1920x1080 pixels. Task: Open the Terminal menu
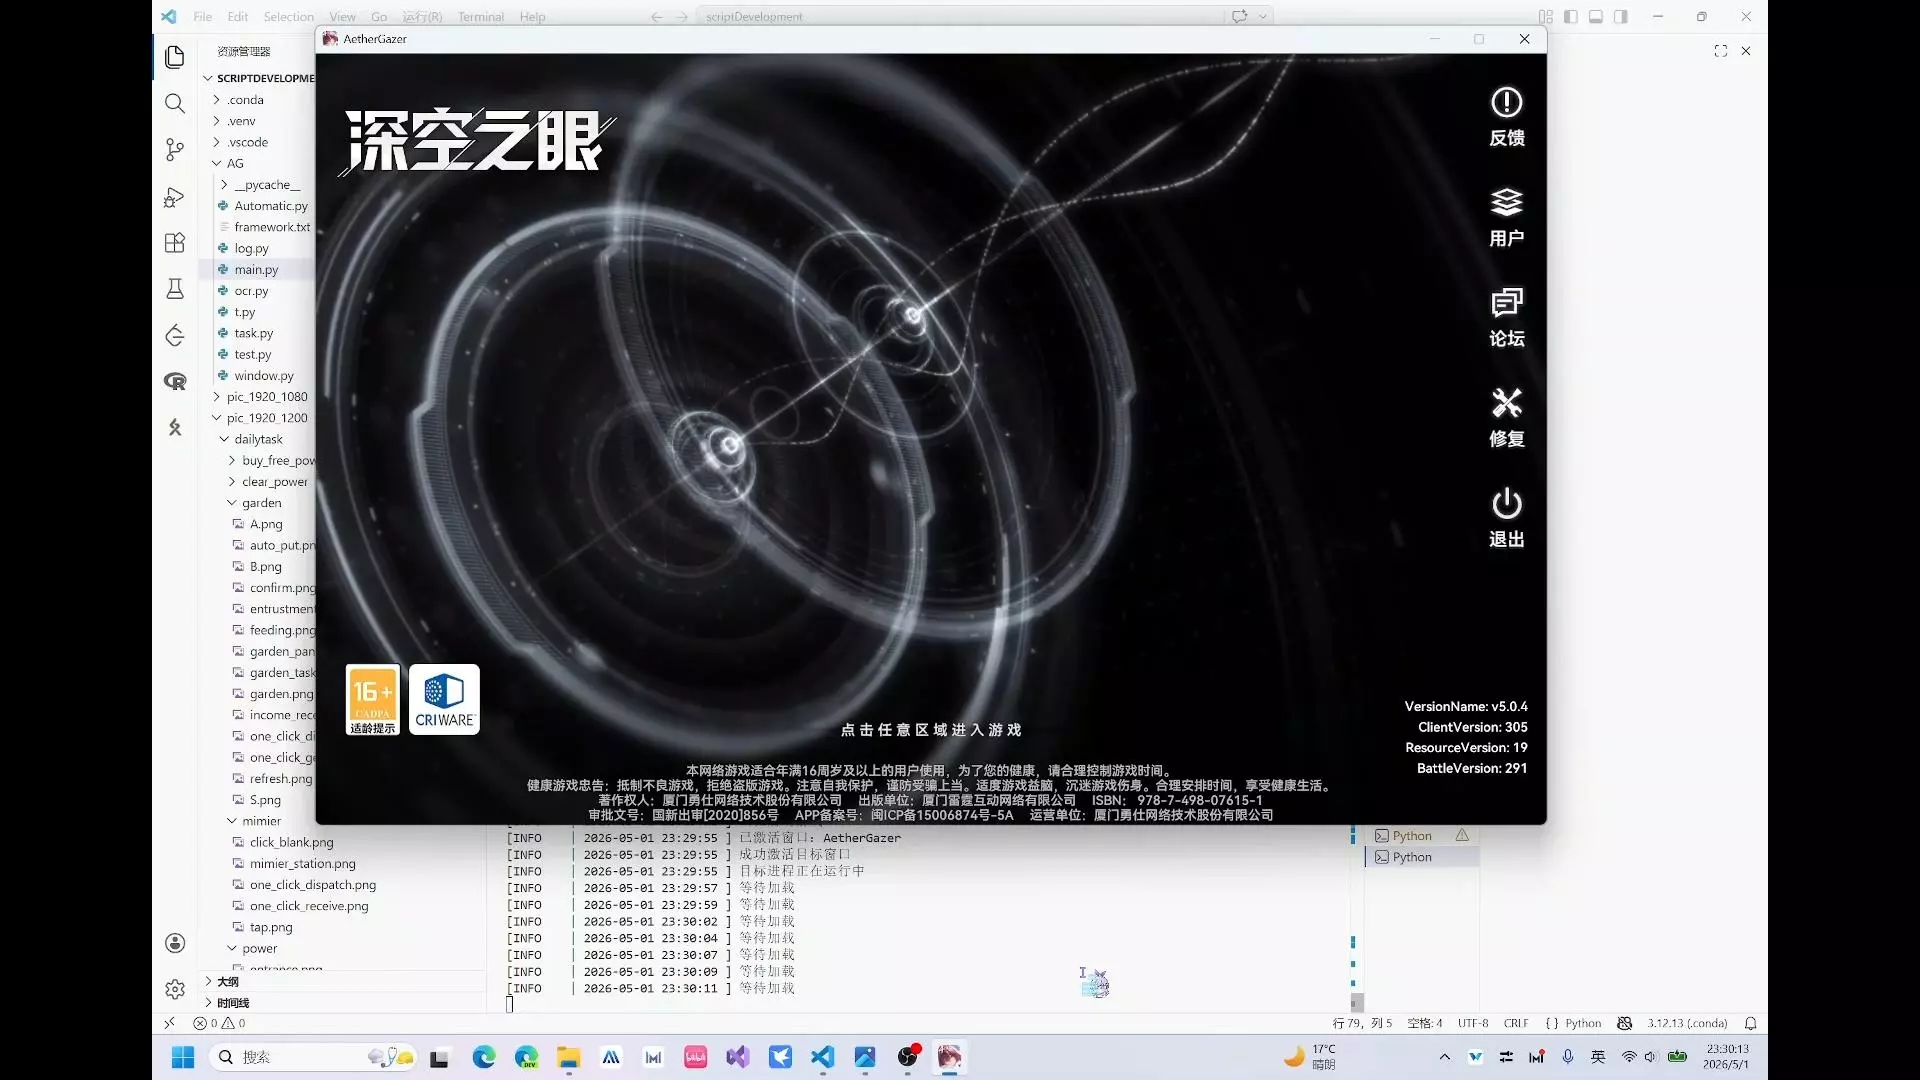(481, 16)
